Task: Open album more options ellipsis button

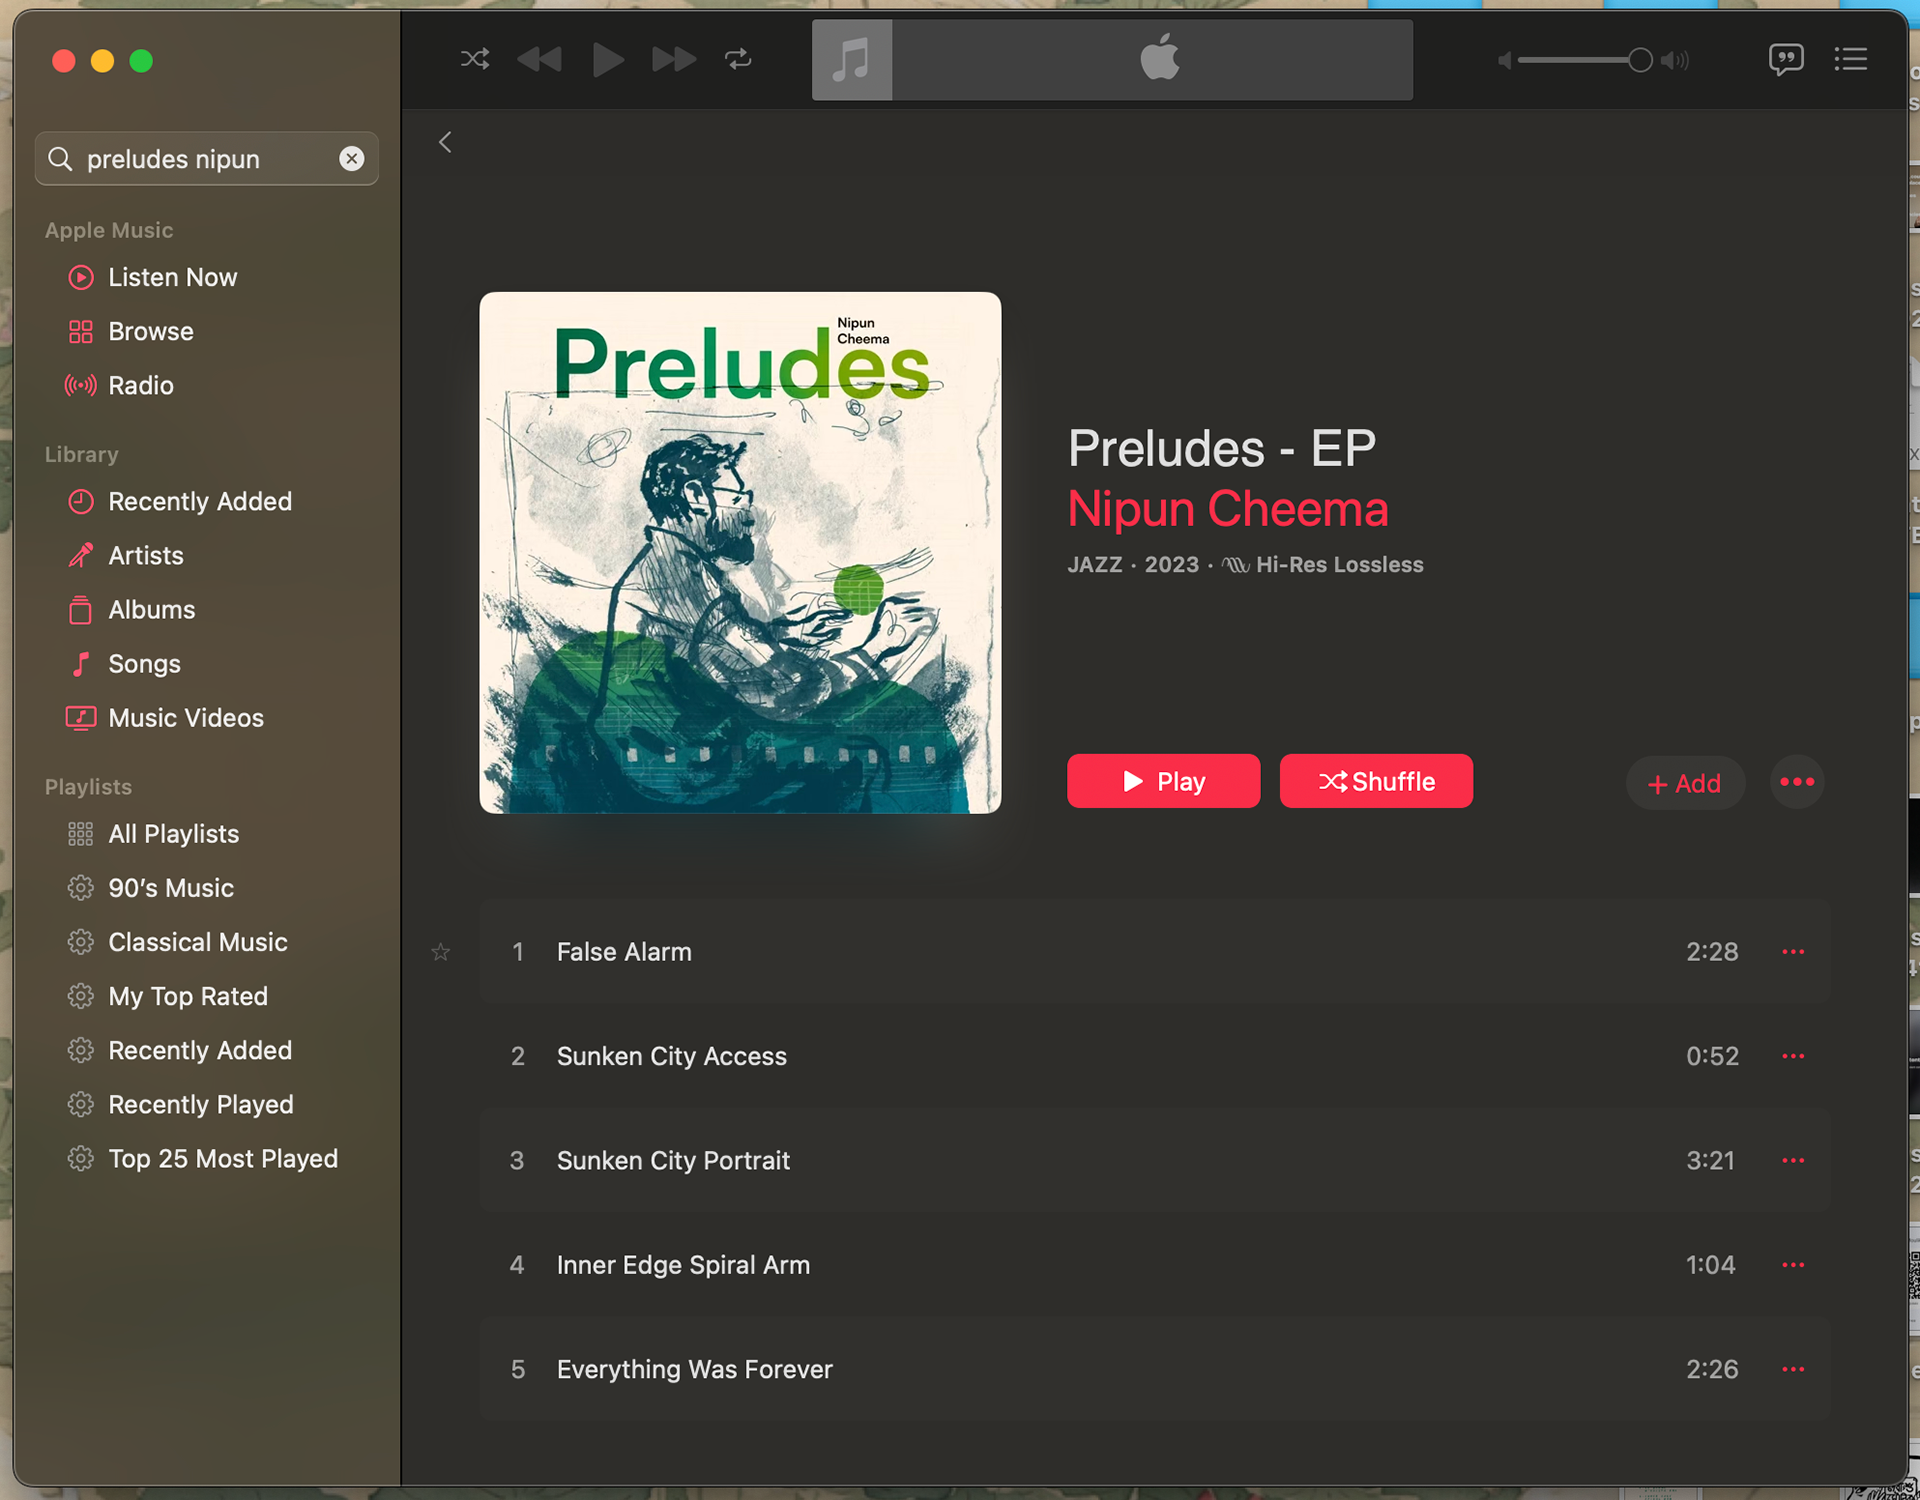Action: click(1797, 782)
